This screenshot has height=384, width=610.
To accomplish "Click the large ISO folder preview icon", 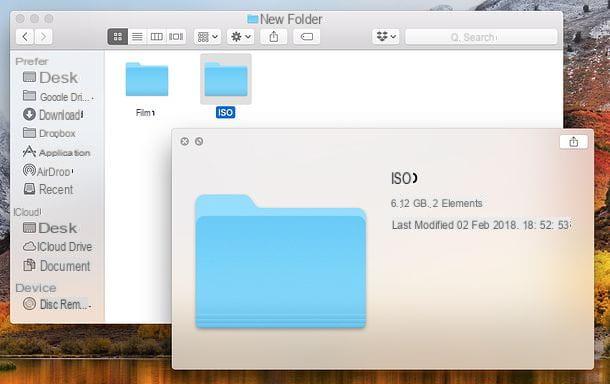I will tap(280, 261).
